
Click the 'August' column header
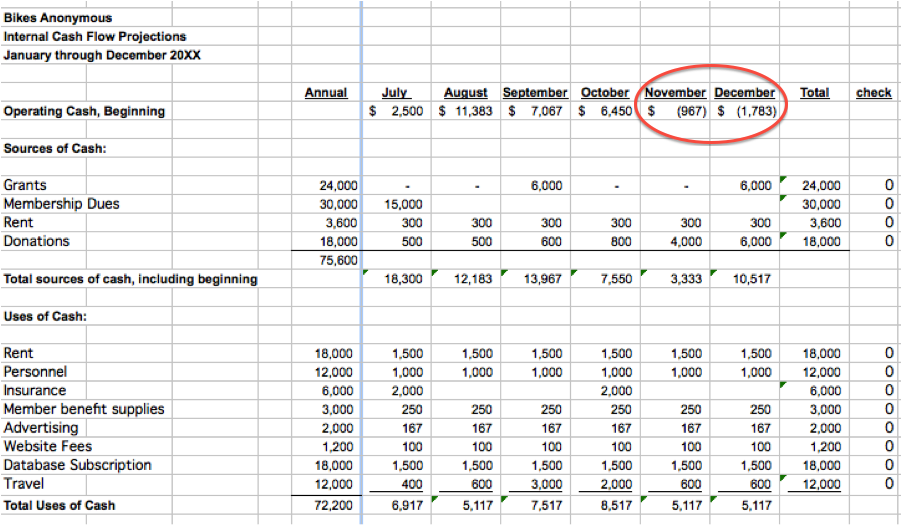(465, 92)
